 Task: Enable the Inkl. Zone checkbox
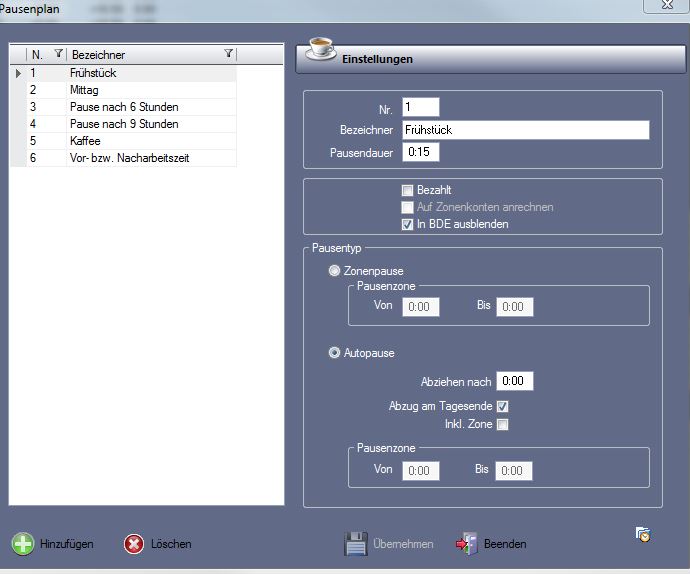pos(503,424)
